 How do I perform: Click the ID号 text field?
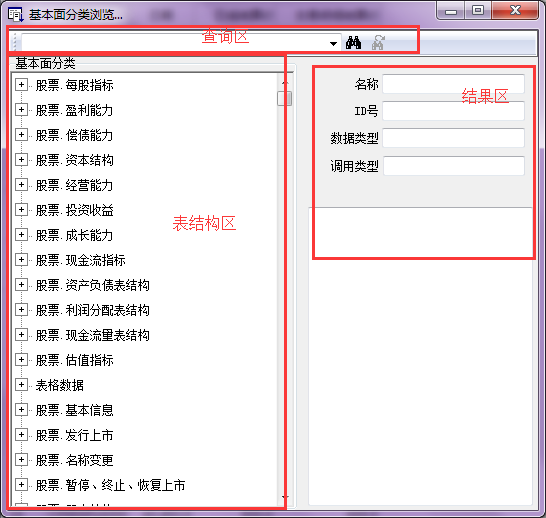(453, 111)
